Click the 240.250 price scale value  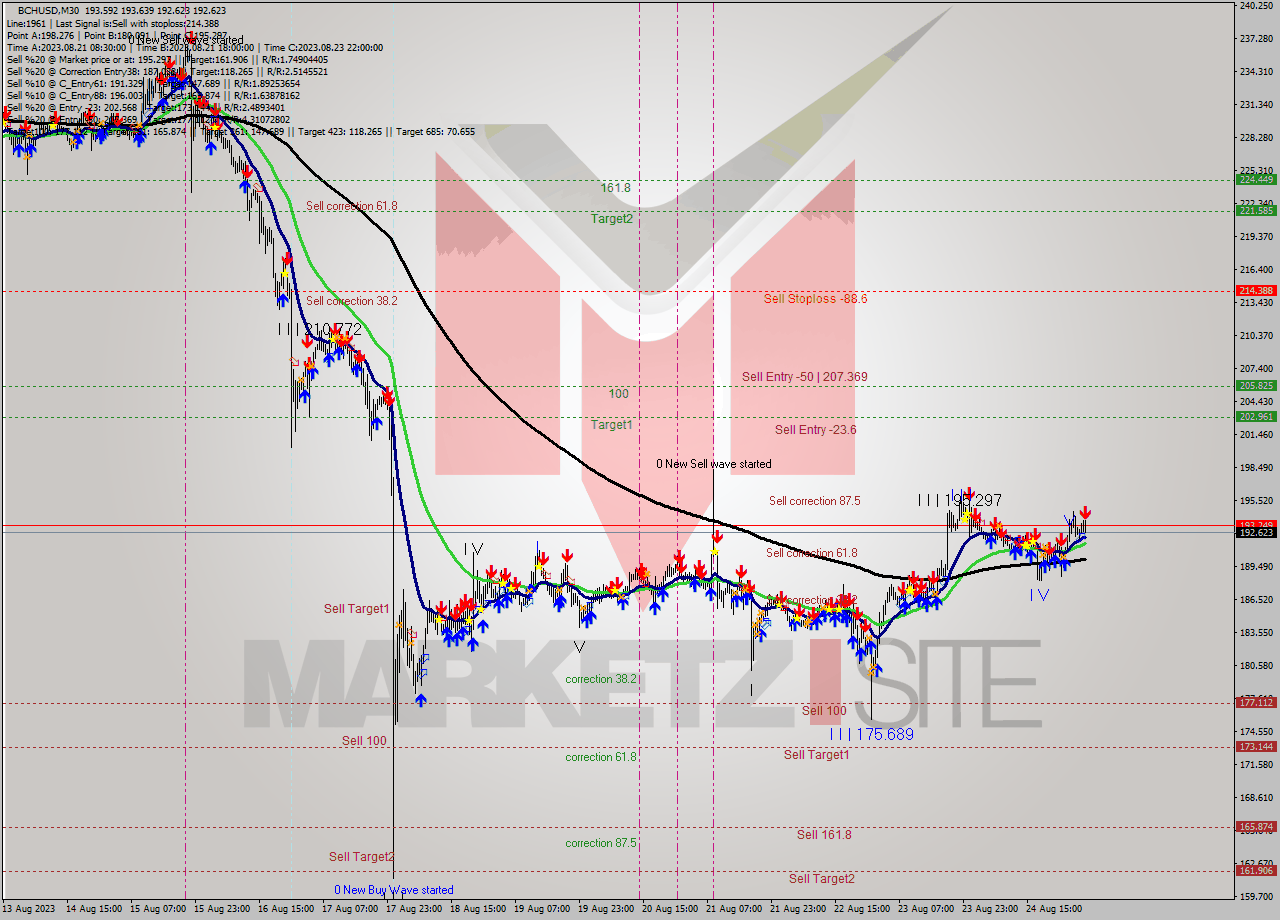[x=1255, y=6]
